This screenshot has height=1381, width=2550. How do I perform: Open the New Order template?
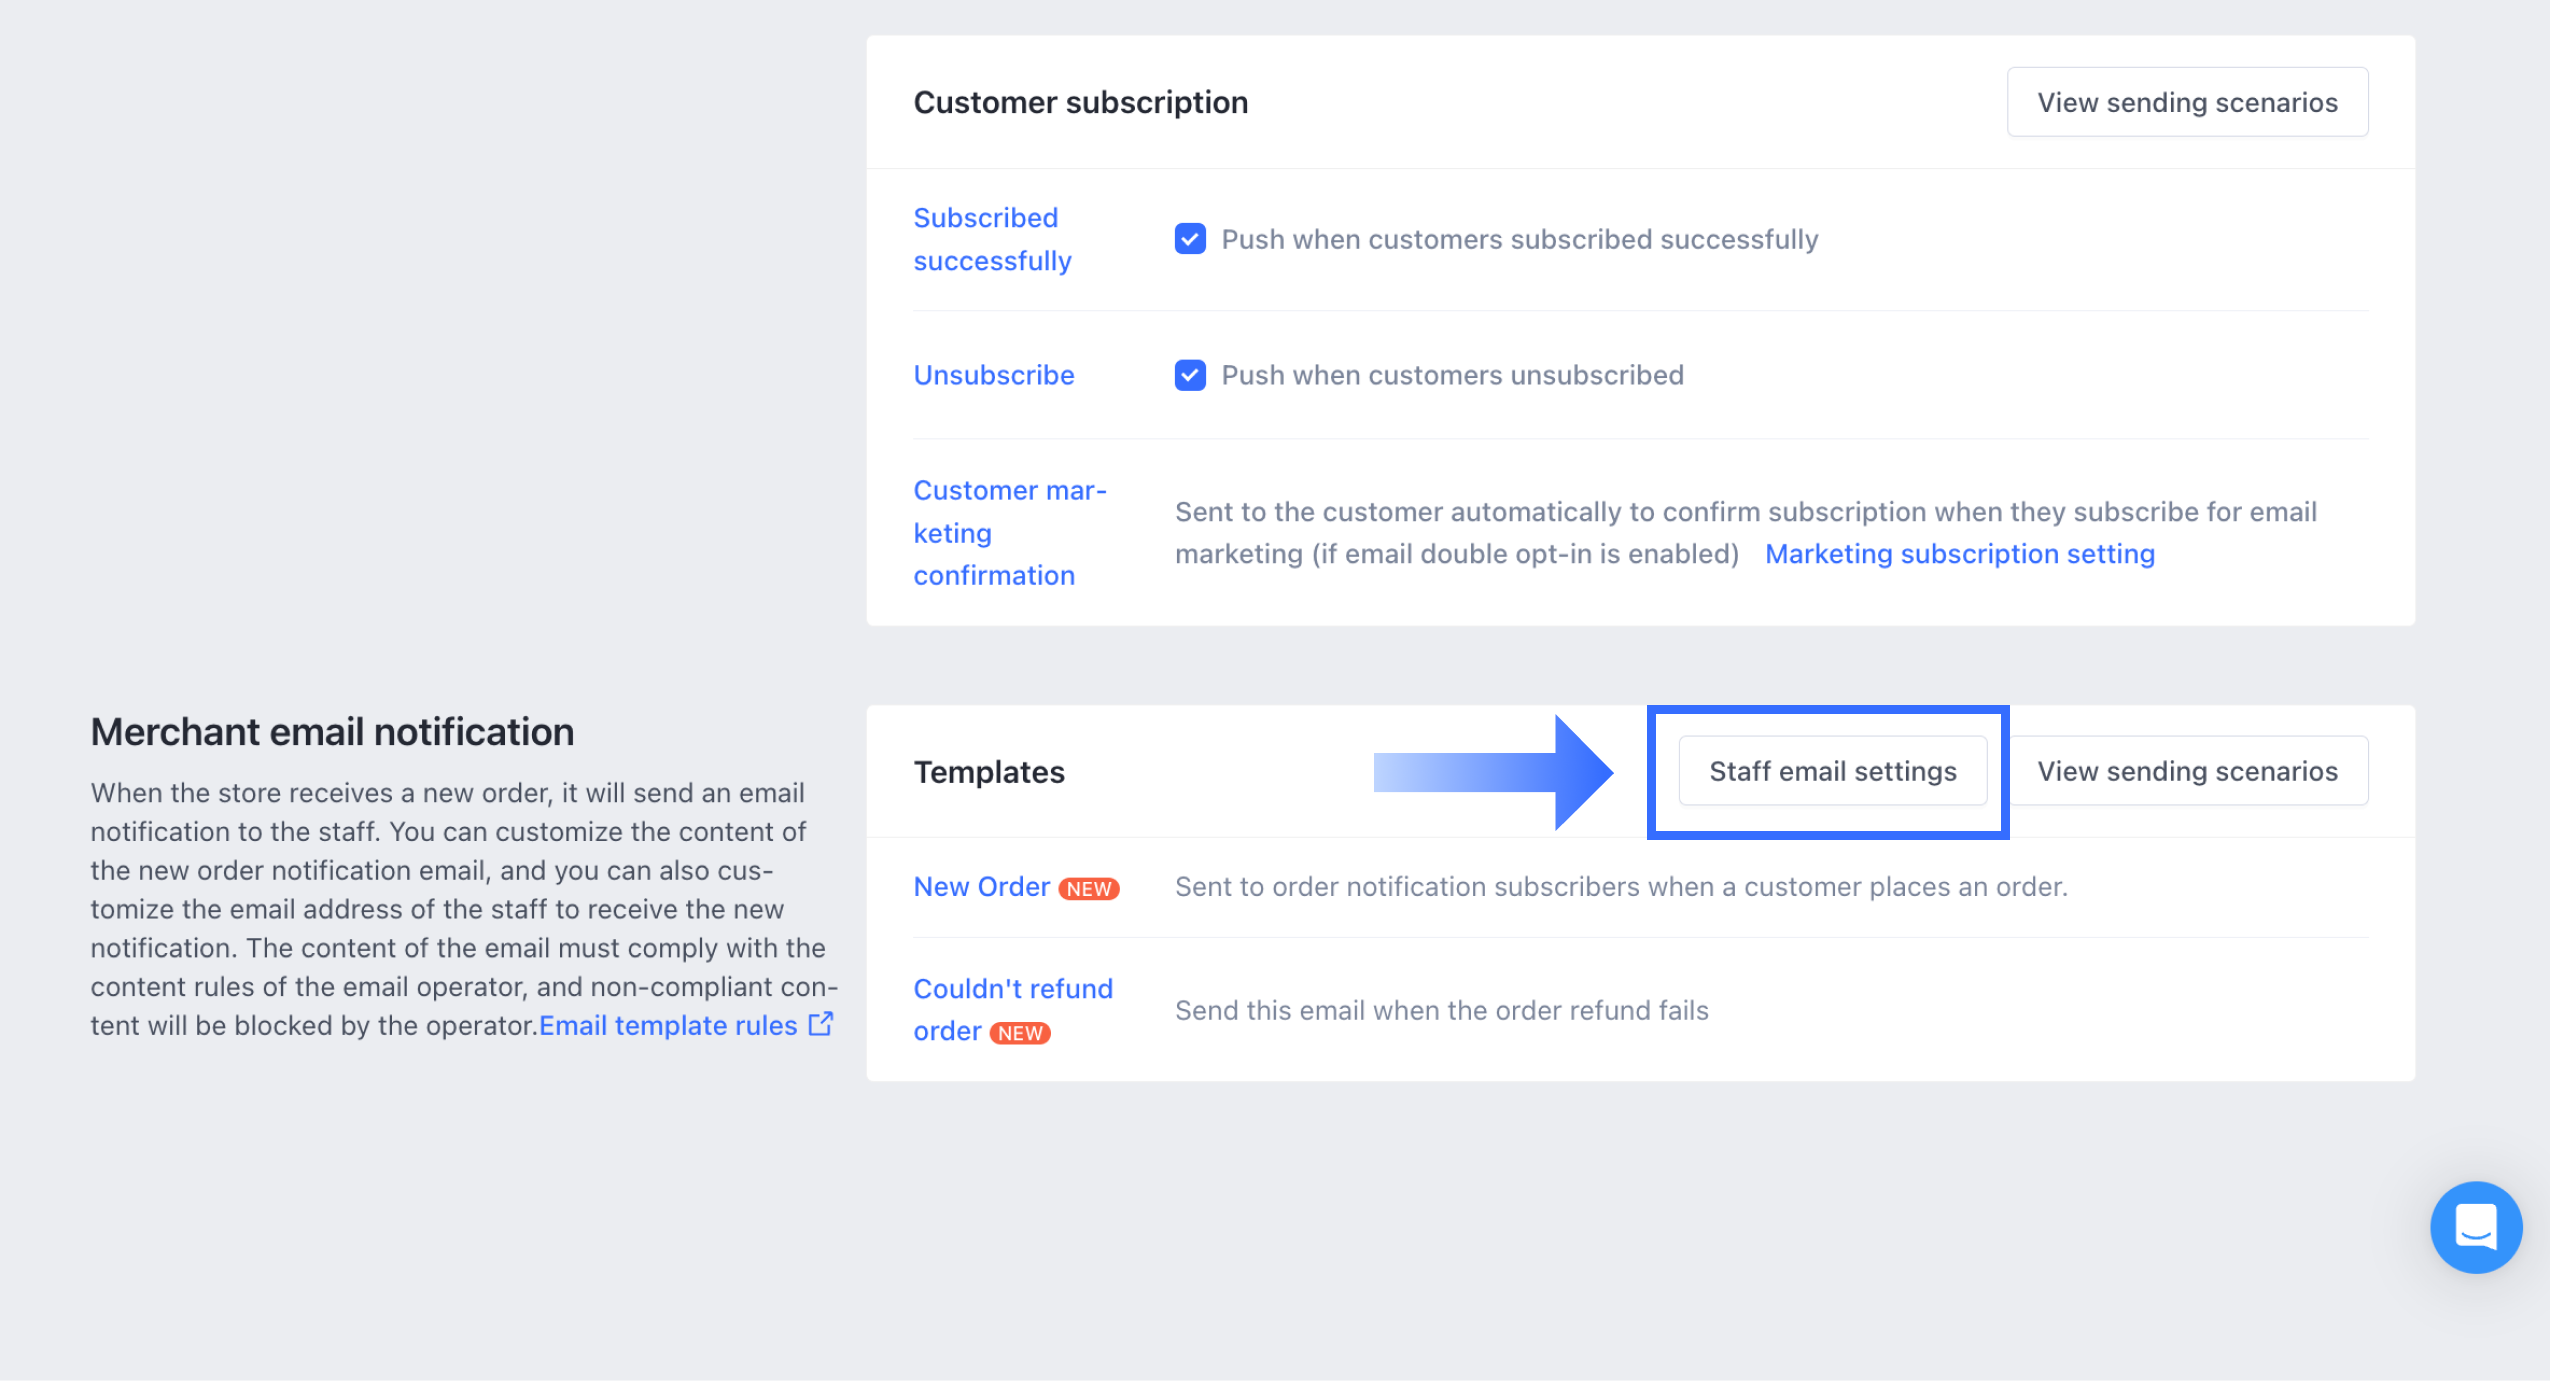[x=981, y=887]
